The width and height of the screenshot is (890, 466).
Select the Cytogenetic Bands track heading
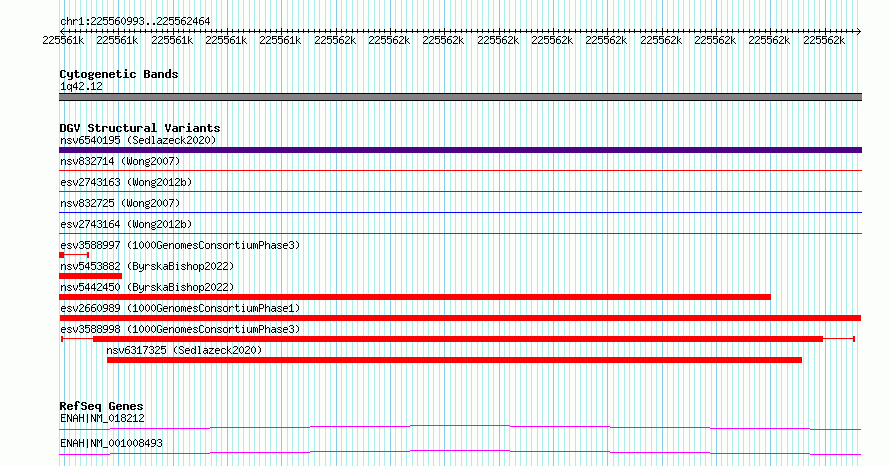(119, 74)
